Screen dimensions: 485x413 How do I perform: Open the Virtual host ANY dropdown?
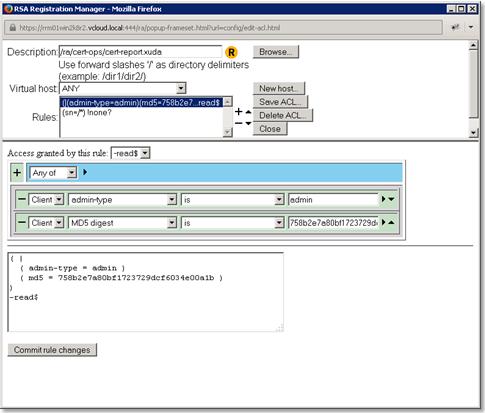click(122, 89)
